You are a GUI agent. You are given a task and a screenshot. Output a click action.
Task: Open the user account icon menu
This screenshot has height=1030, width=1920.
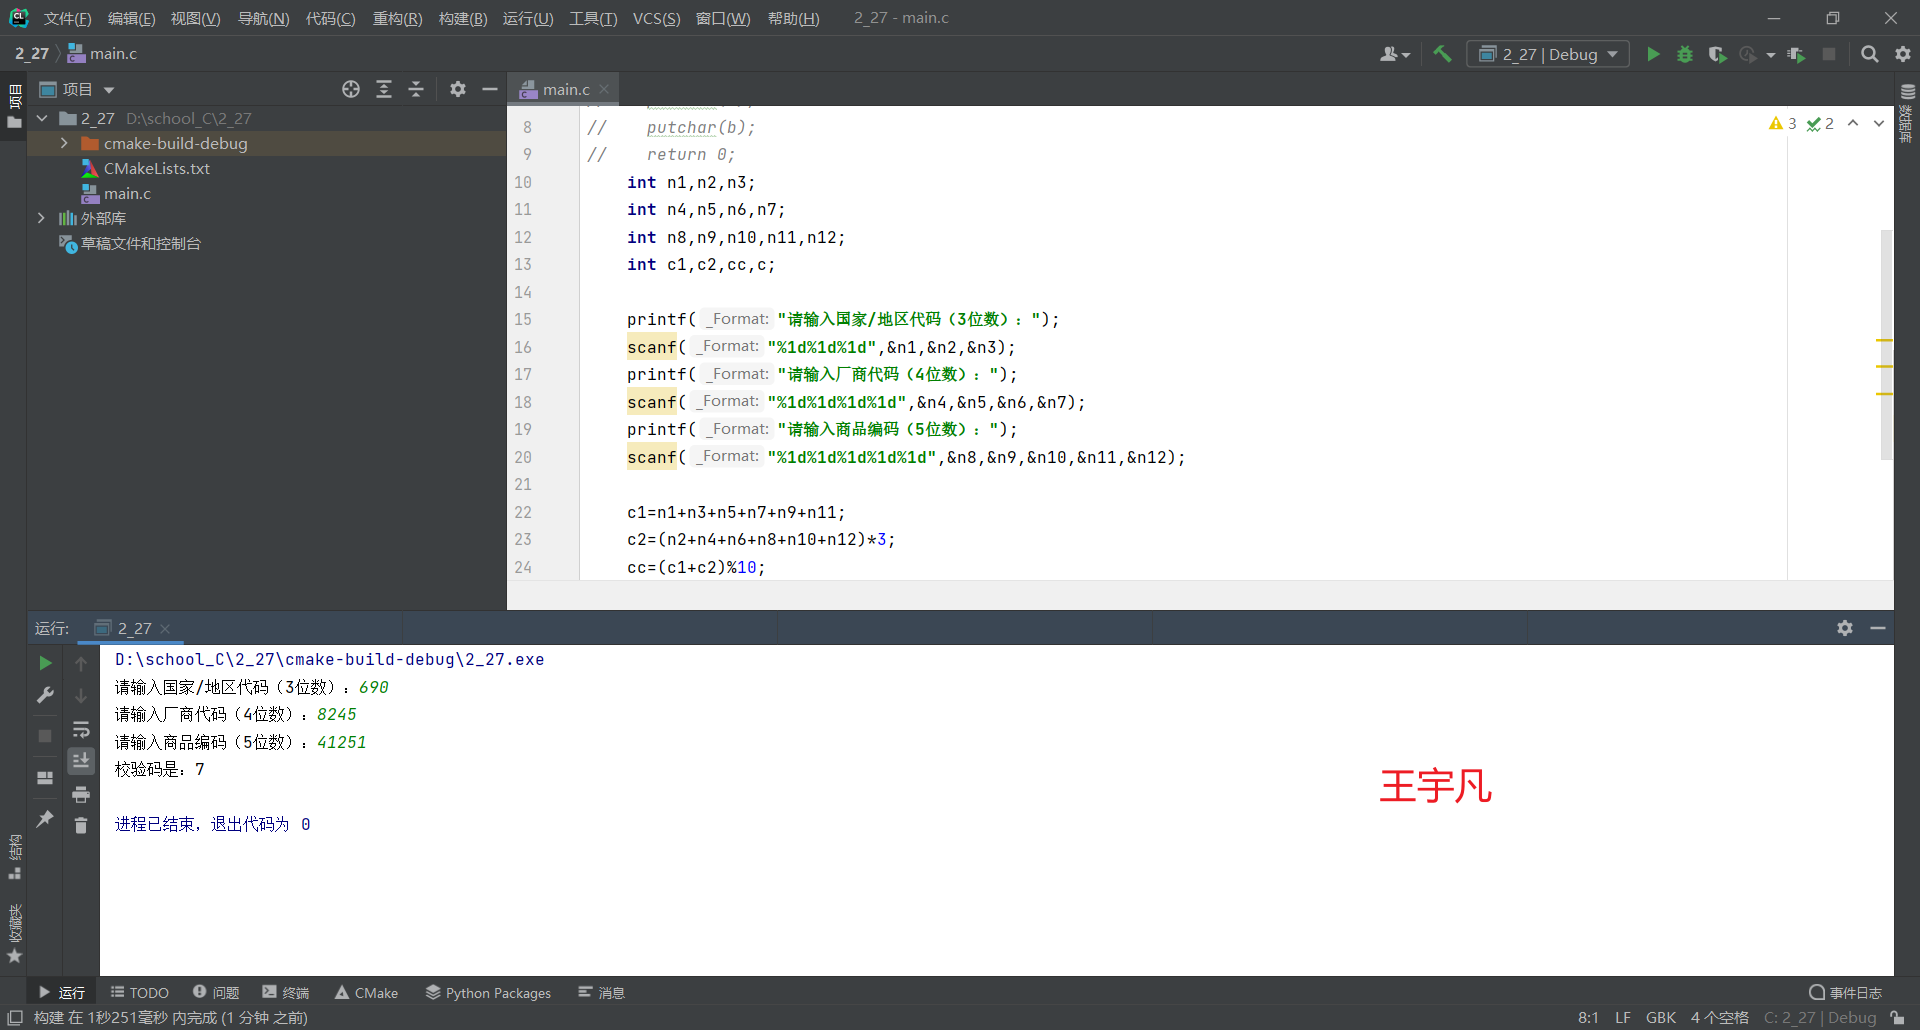click(1394, 54)
